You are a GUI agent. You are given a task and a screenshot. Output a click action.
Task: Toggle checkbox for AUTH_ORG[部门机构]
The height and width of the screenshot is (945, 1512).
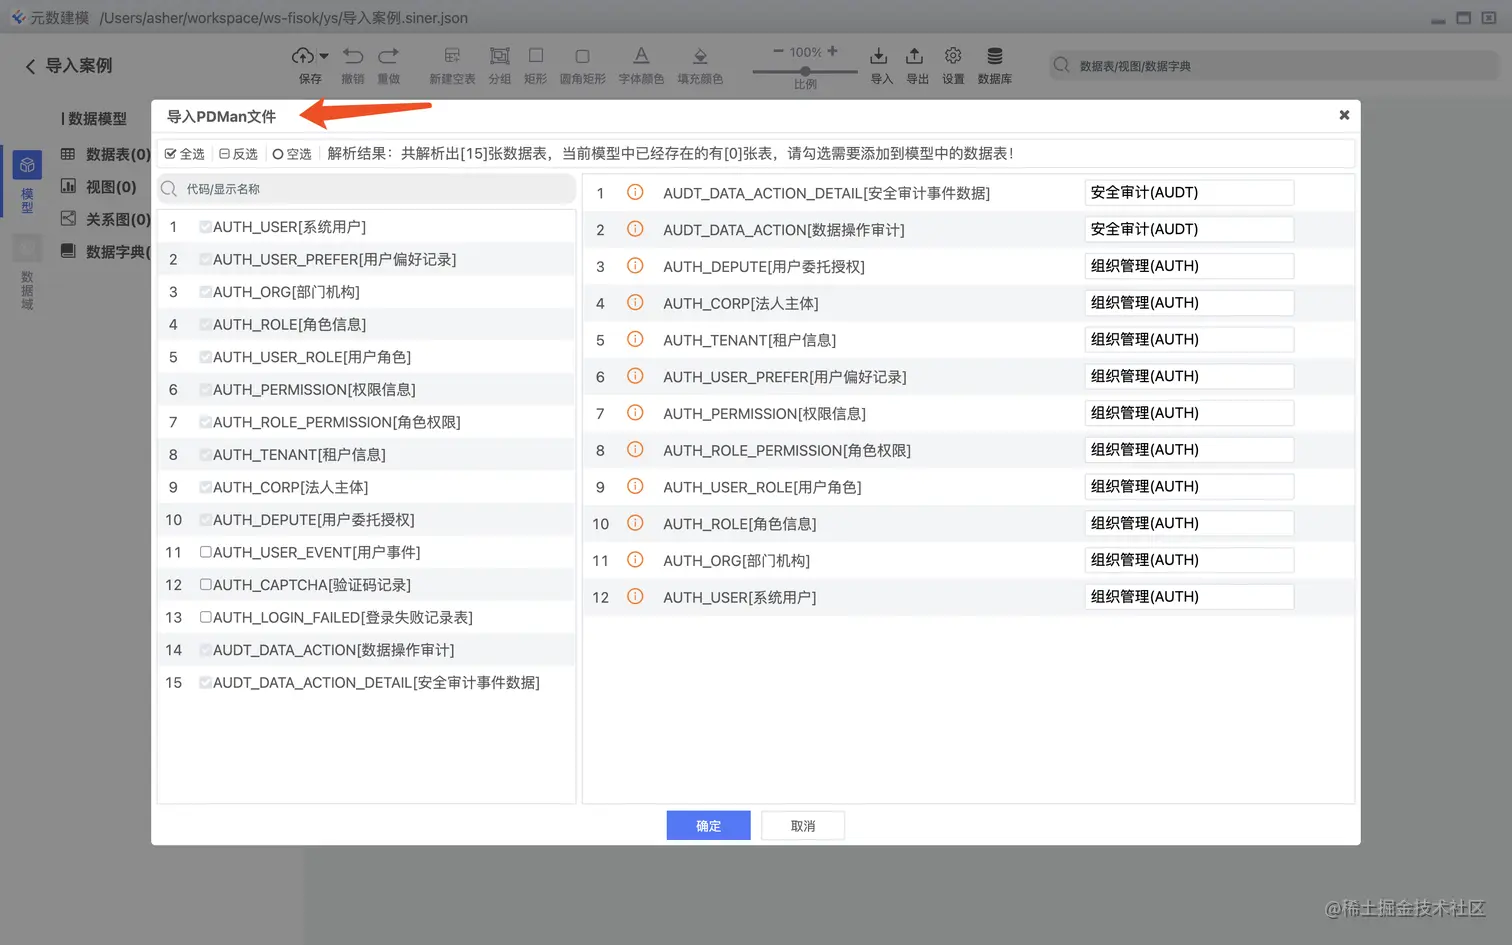(x=205, y=292)
